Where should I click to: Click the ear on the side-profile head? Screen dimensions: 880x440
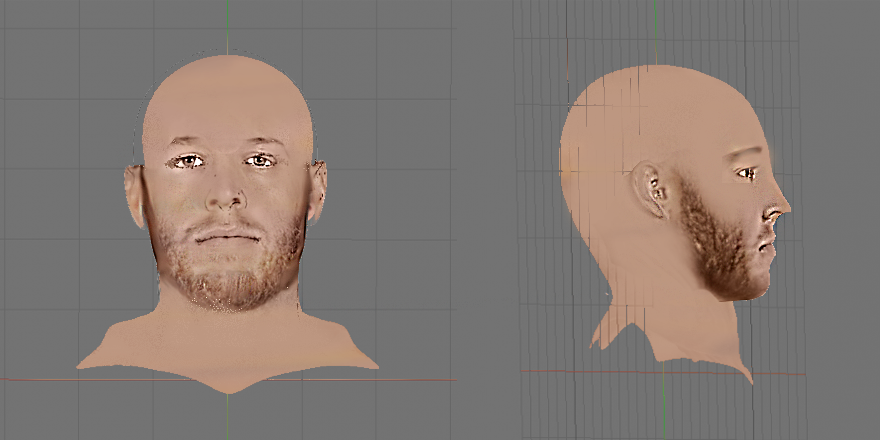[x=651, y=189]
